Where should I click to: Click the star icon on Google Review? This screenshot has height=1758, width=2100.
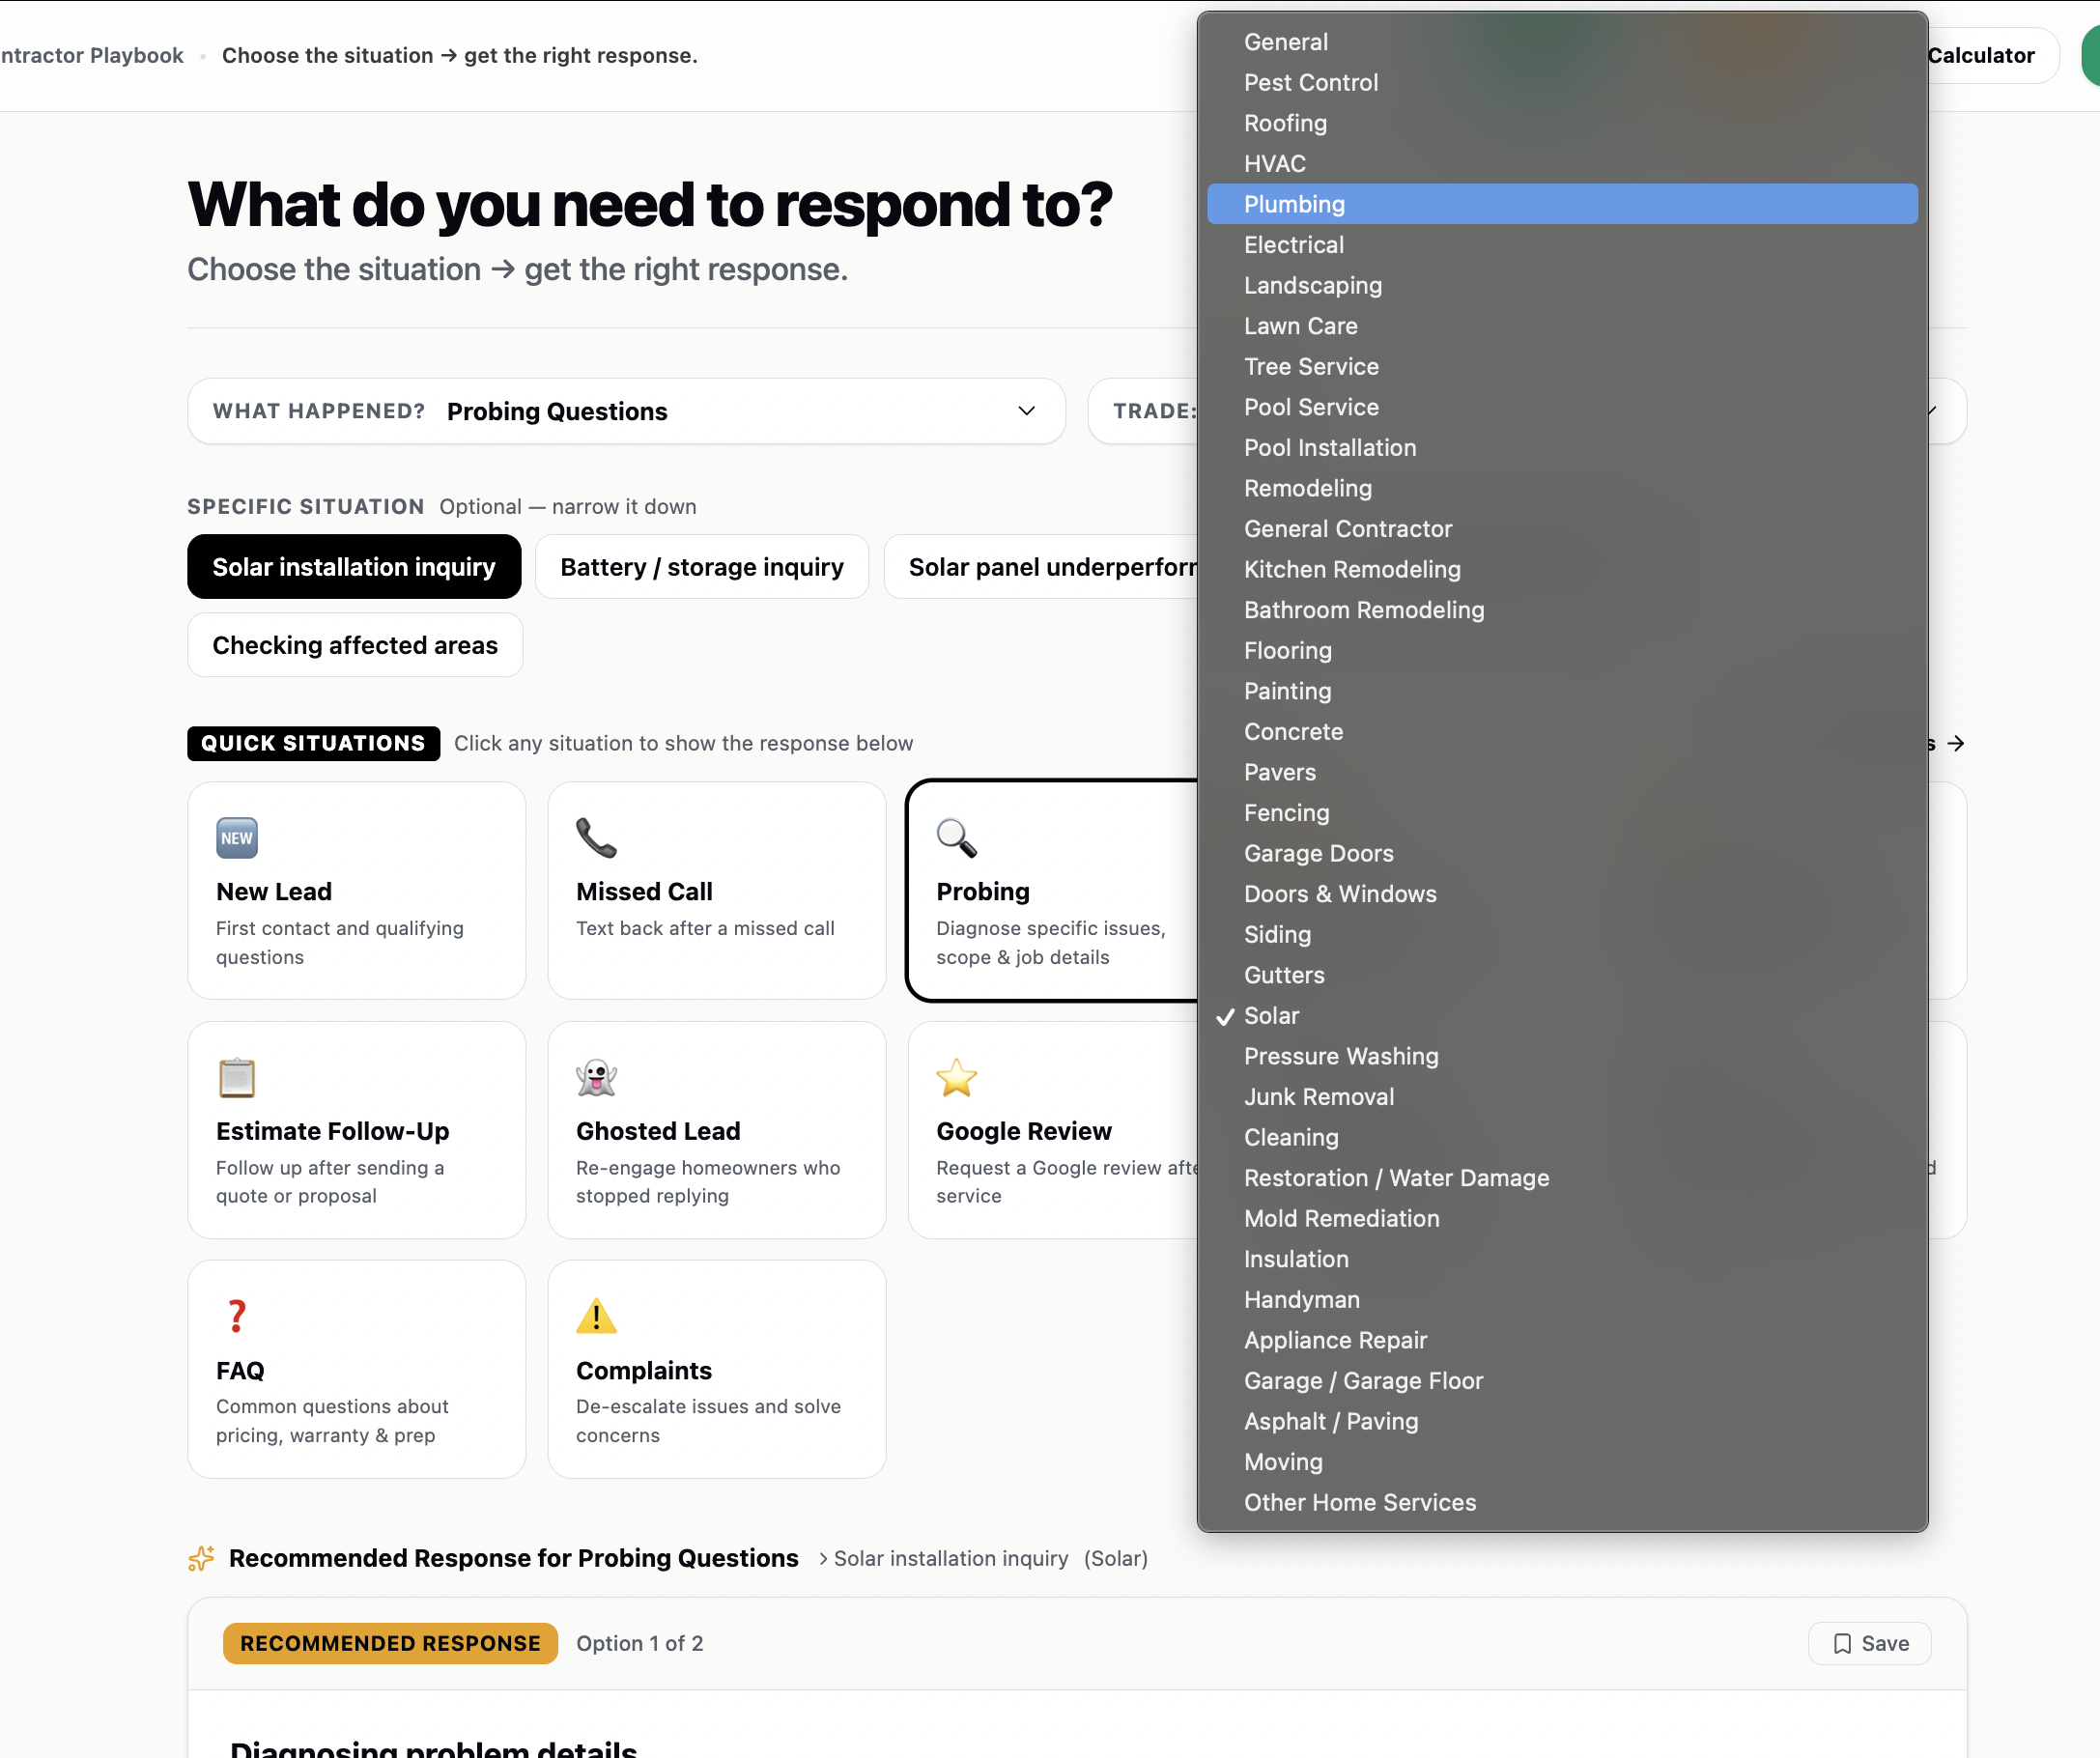956,1078
